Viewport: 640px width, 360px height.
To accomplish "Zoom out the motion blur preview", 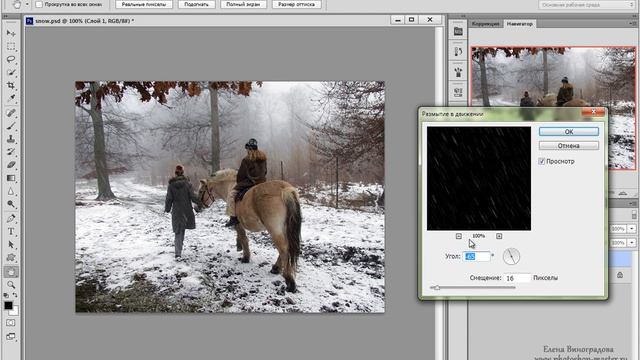I will coord(458,236).
